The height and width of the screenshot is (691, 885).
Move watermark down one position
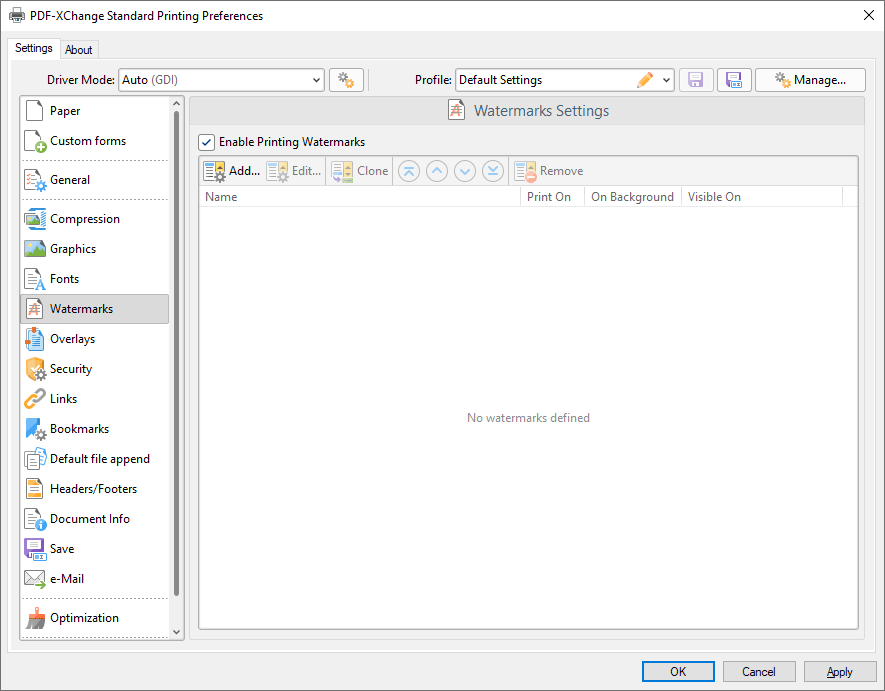[x=465, y=171]
